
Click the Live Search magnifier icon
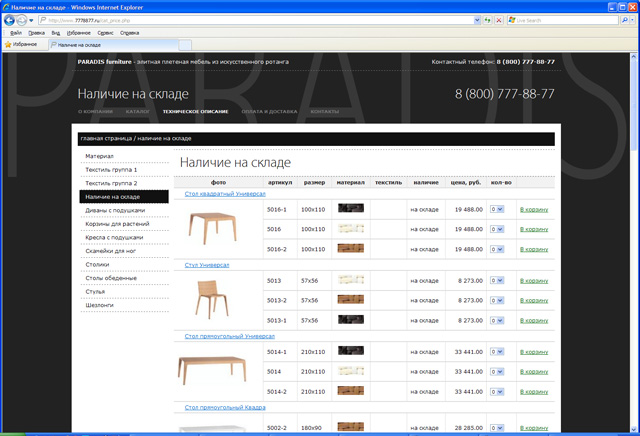tap(624, 20)
